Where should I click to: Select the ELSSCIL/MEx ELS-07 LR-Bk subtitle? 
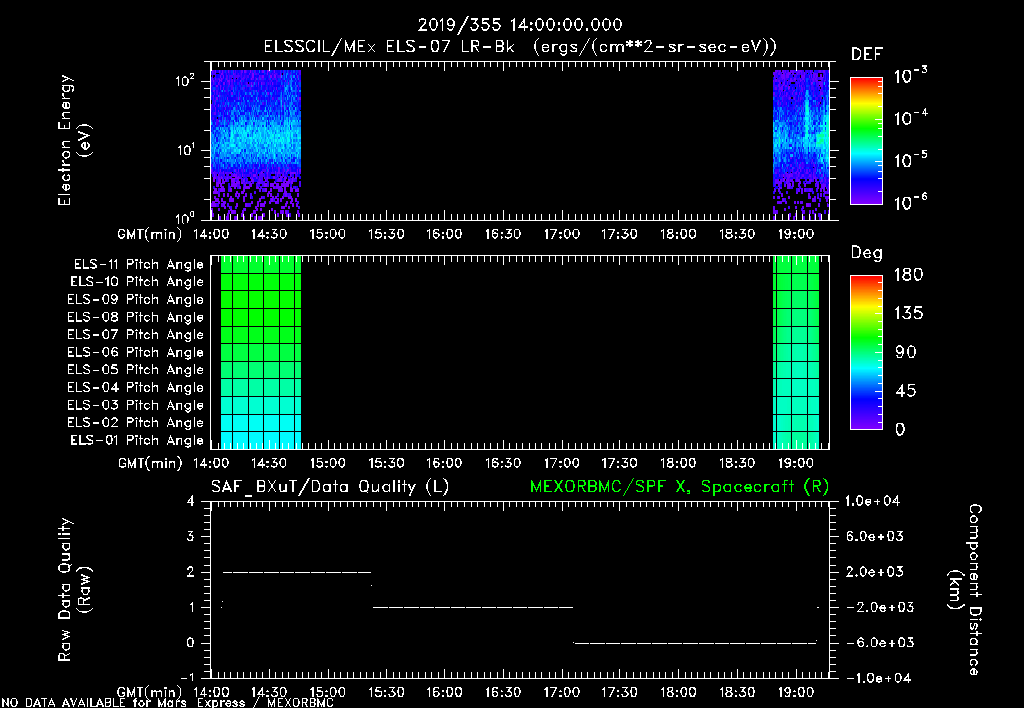tap(520, 47)
